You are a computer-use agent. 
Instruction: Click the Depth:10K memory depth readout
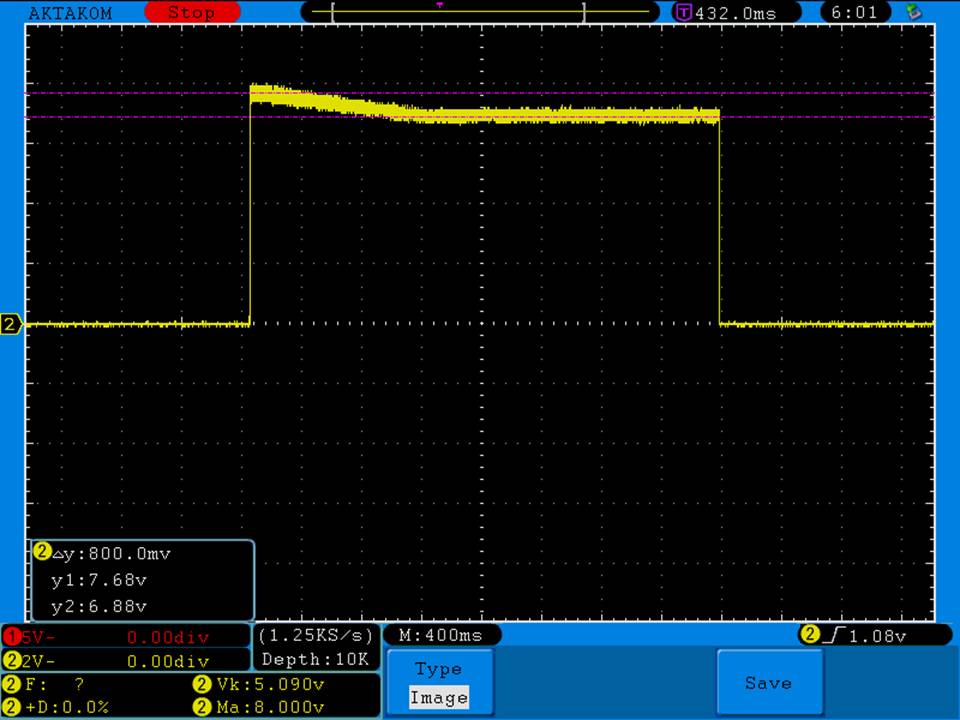(315, 660)
